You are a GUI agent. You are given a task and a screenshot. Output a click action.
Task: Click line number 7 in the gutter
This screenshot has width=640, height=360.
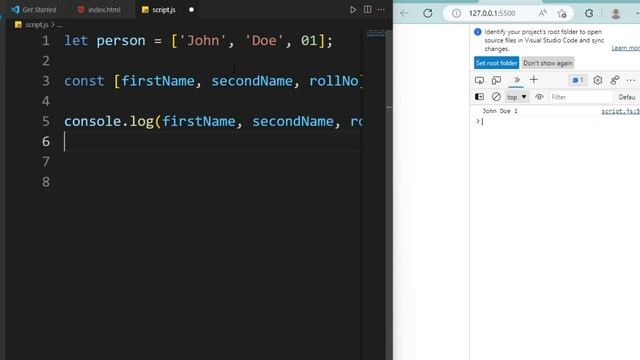click(46, 162)
